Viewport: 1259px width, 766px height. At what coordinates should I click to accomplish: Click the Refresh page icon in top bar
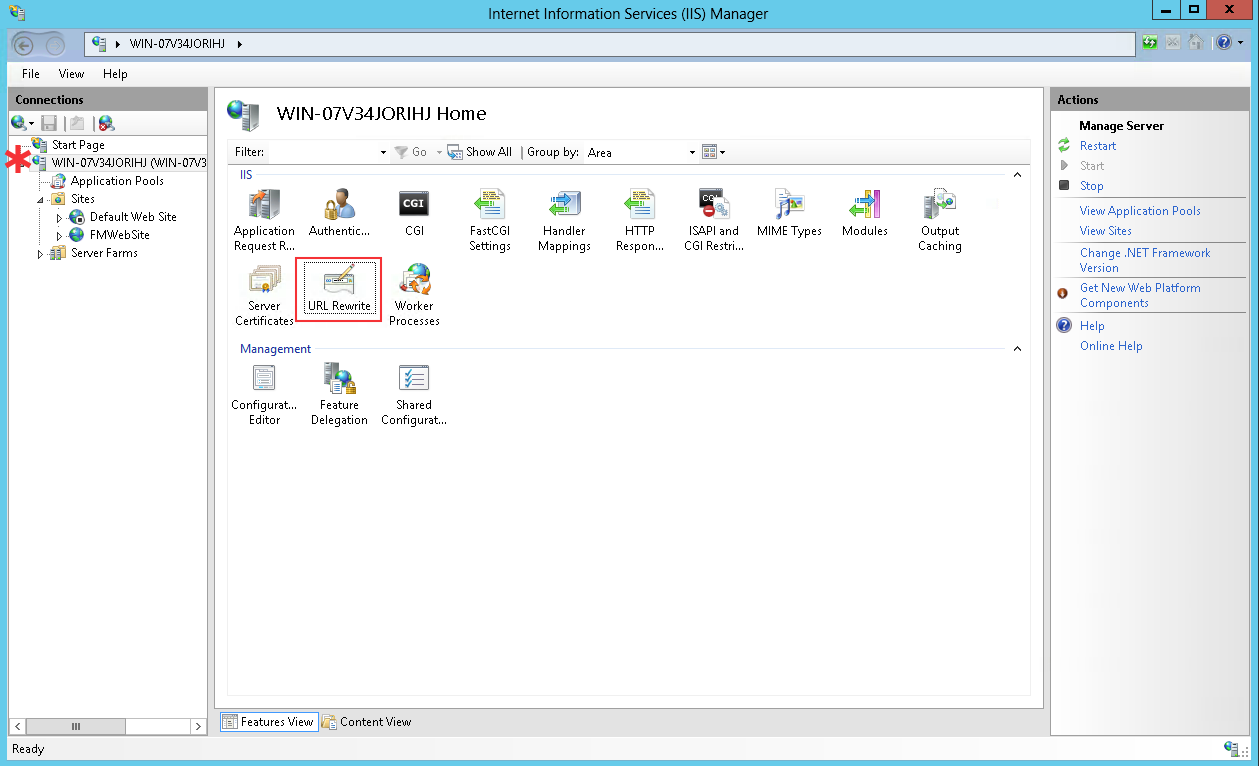click(1150, 43)
